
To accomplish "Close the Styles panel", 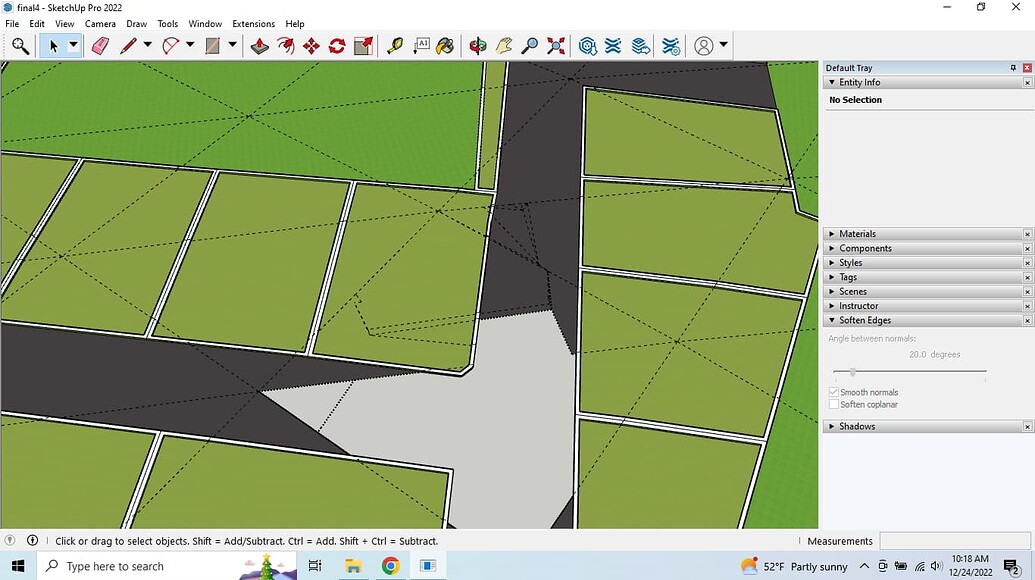I will [1025, 263].
